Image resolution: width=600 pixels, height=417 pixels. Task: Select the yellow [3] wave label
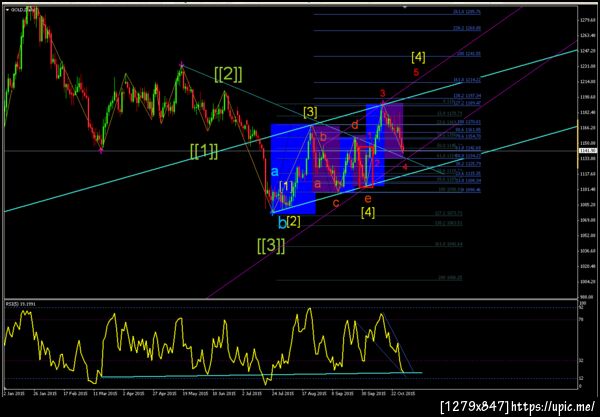click(x=310, y=112)
